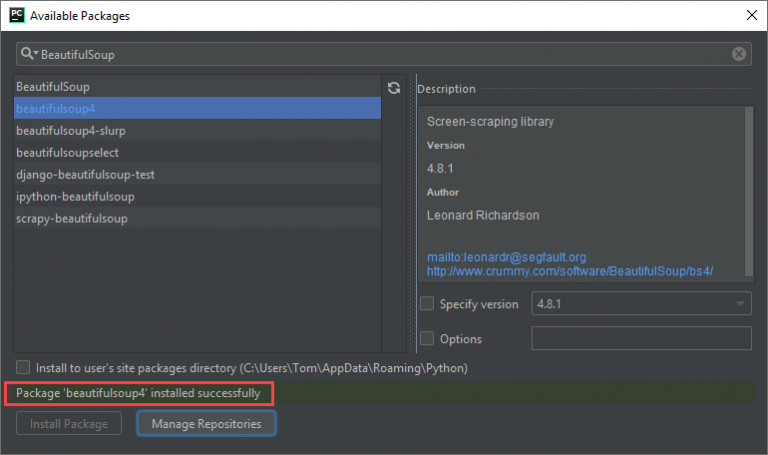Click the description panel scrollbar
The image size is (768, 455).
pos(749,191)
